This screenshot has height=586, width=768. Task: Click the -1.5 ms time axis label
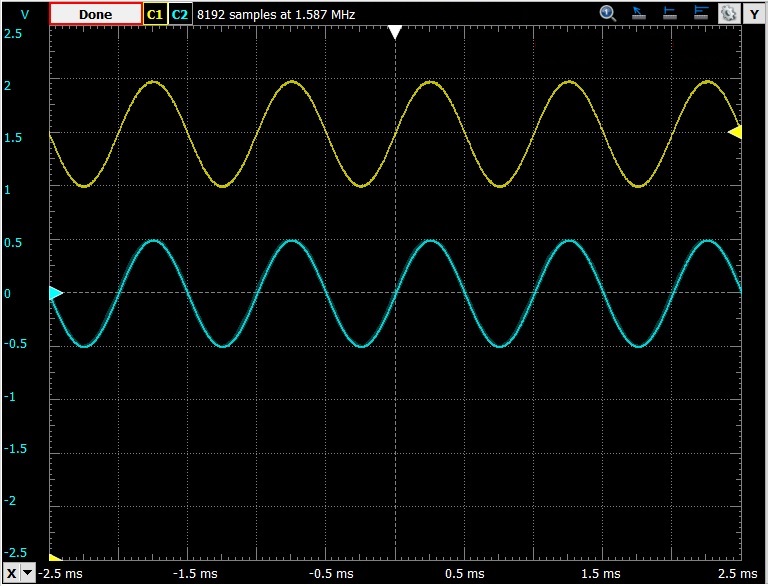(195, 573)
